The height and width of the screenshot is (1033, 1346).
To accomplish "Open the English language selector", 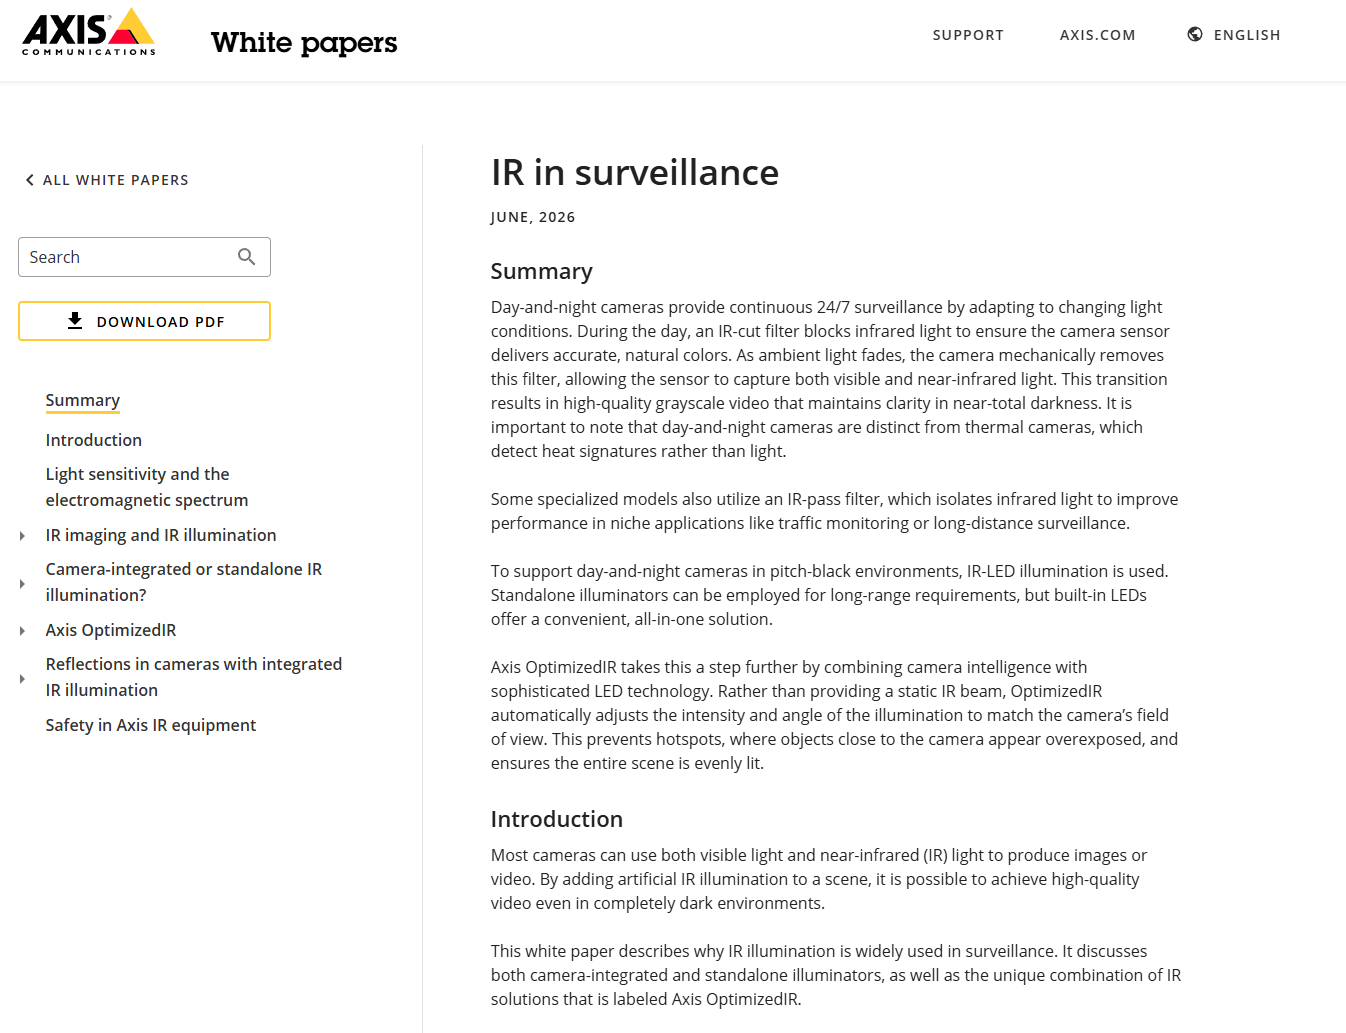I will [x=1247, y=35].
